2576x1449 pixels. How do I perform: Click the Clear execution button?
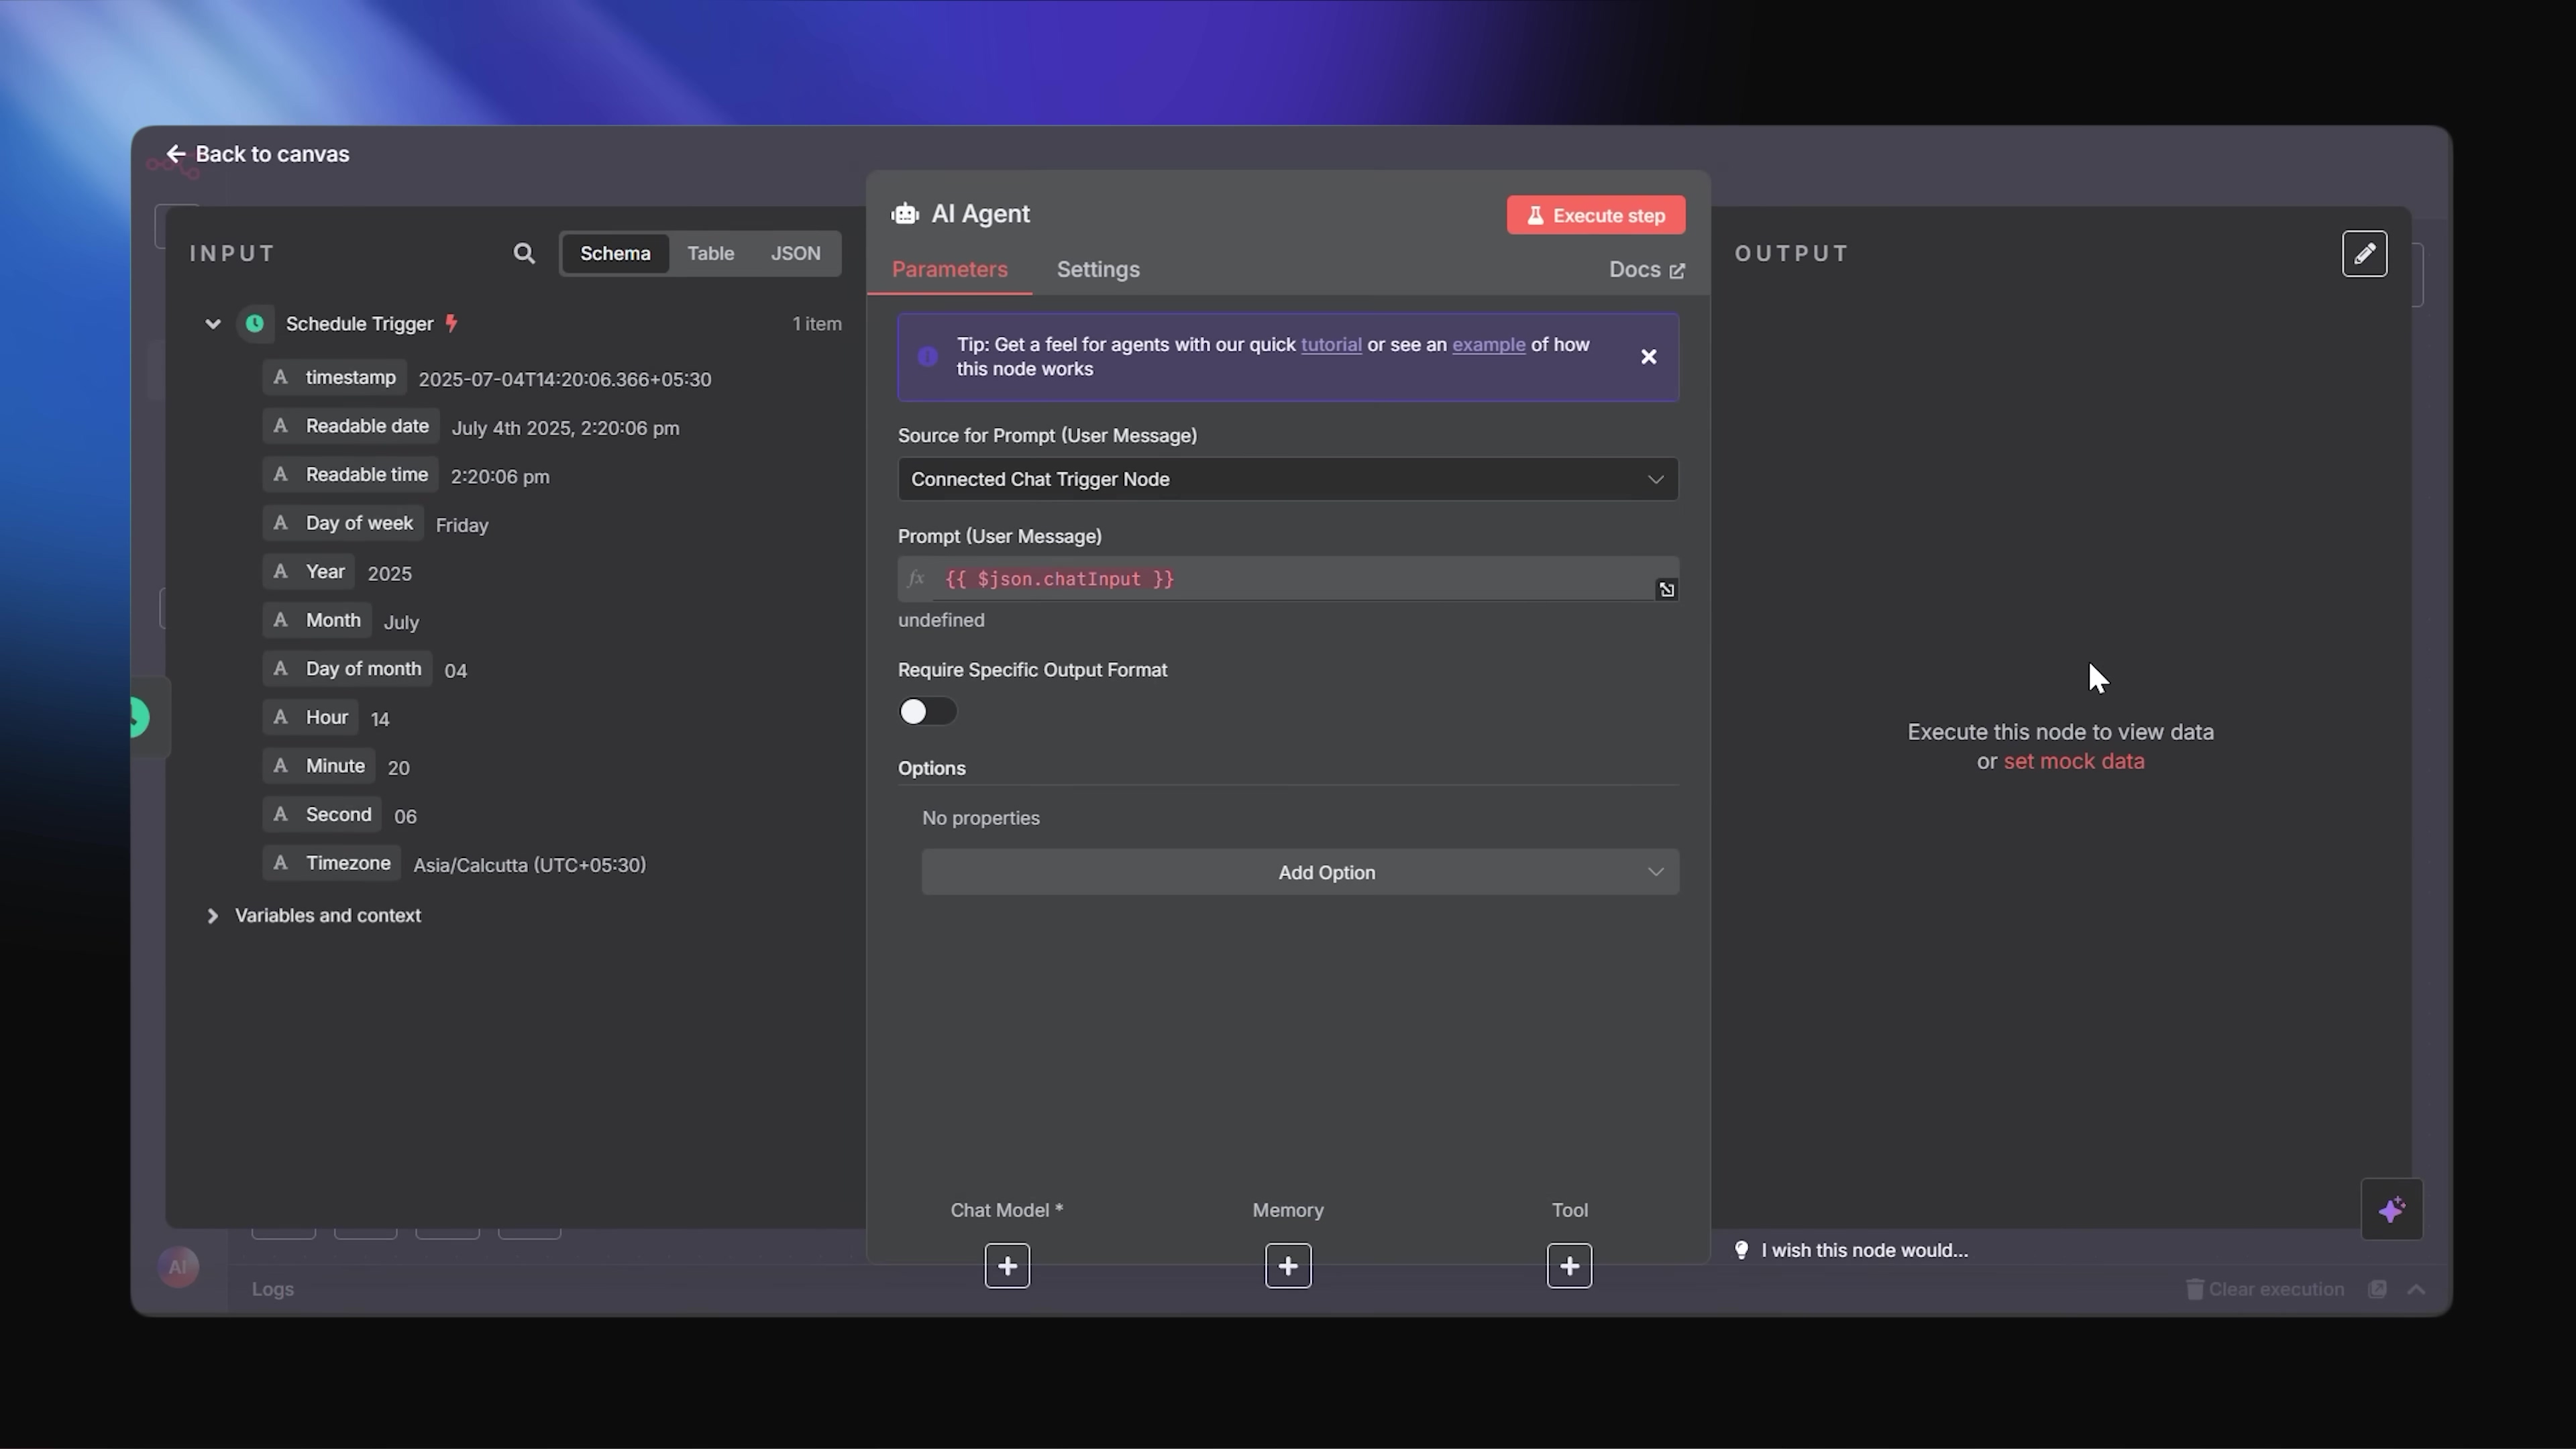[x=2265, y=1290]
